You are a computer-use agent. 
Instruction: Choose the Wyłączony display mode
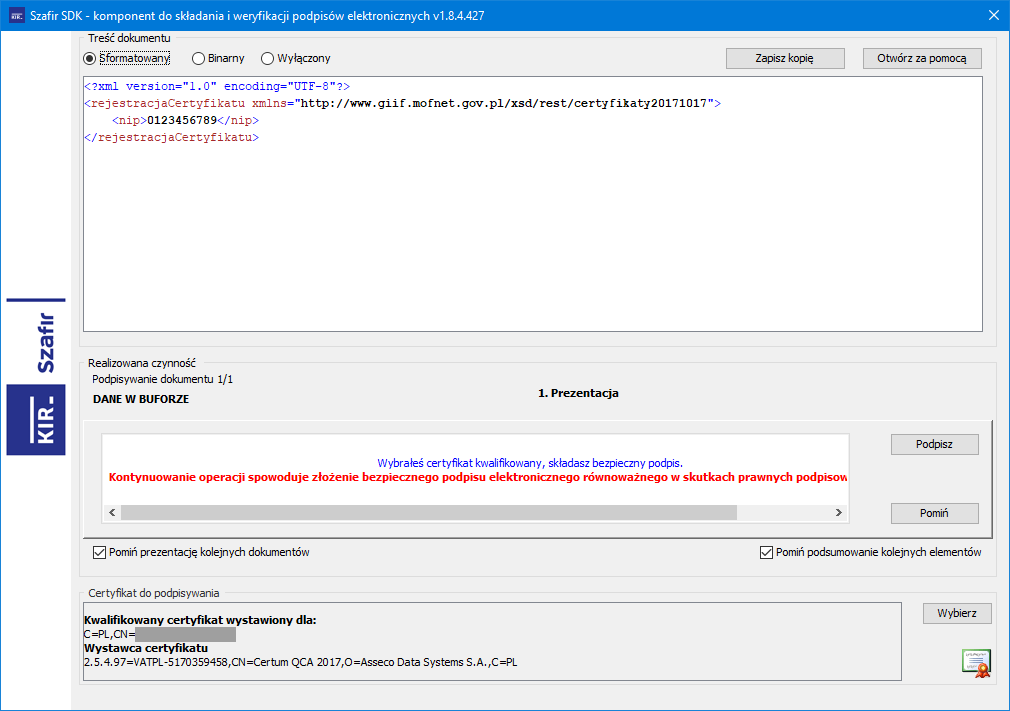click(x=267, y=59)
